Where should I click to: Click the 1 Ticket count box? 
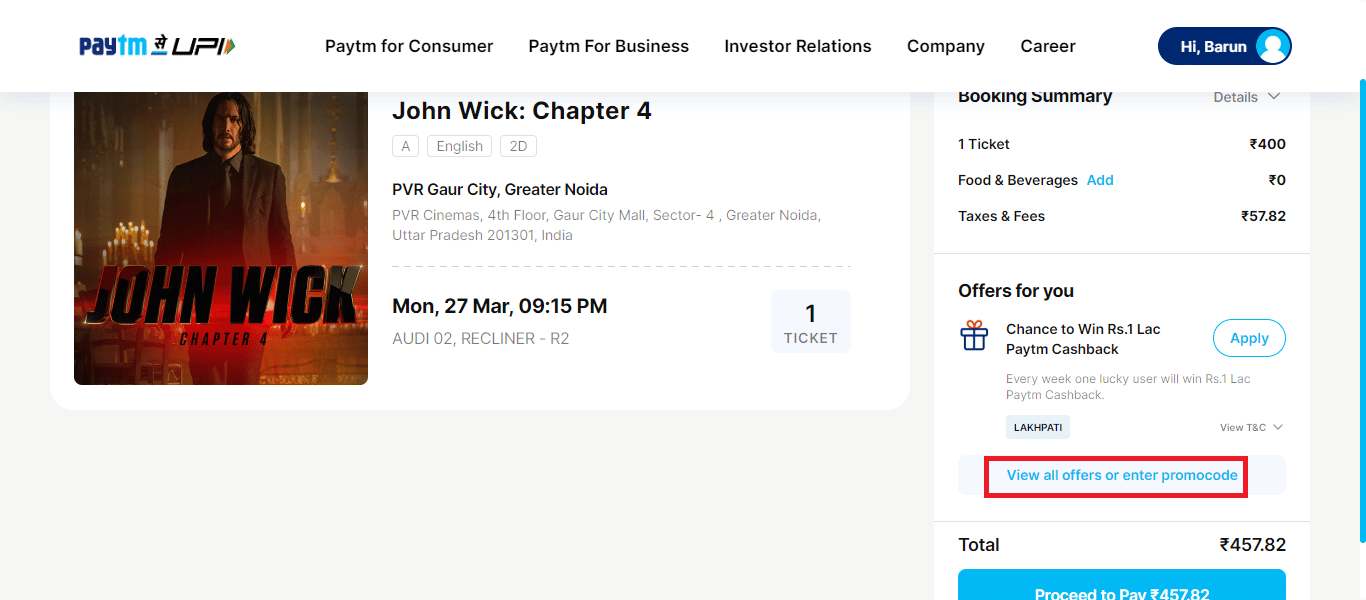tap(810, 322)
